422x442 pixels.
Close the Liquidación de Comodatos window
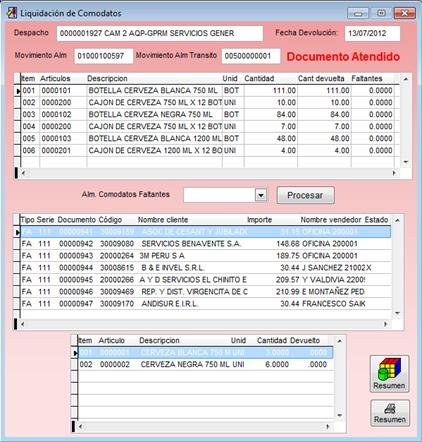tap(405, 13)
